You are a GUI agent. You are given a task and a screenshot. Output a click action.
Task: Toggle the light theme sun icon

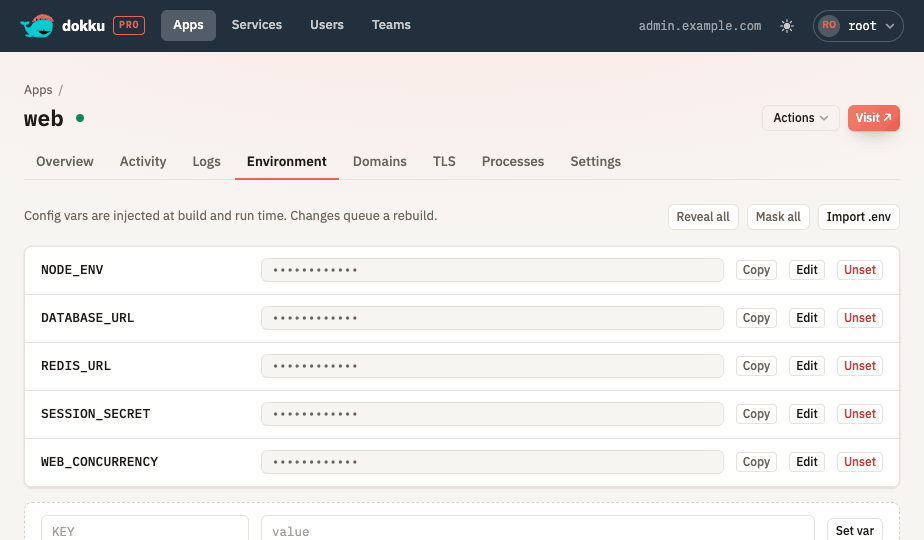point(787,26)
